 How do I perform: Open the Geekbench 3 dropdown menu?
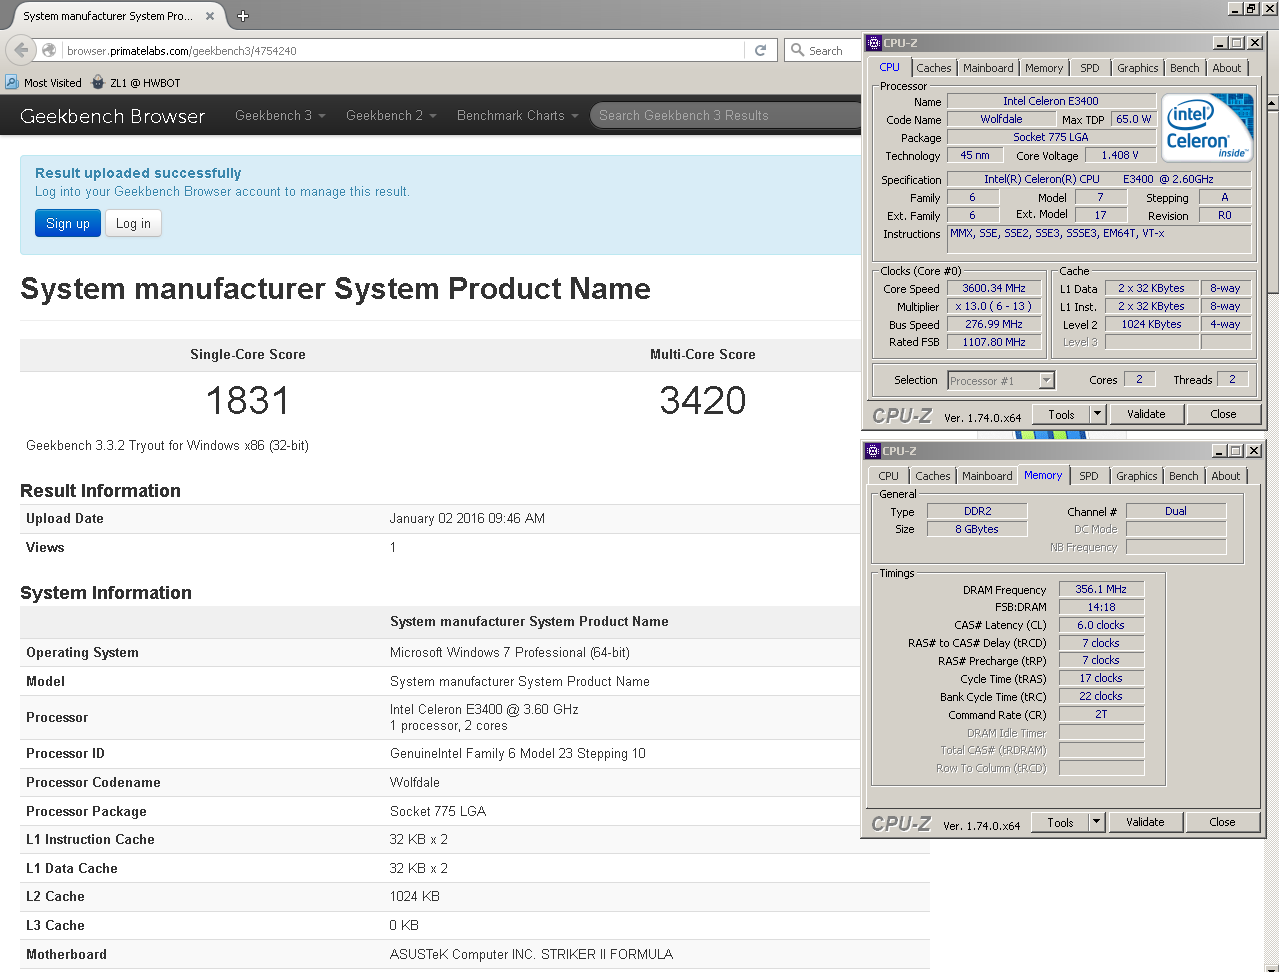pos(280,115)
